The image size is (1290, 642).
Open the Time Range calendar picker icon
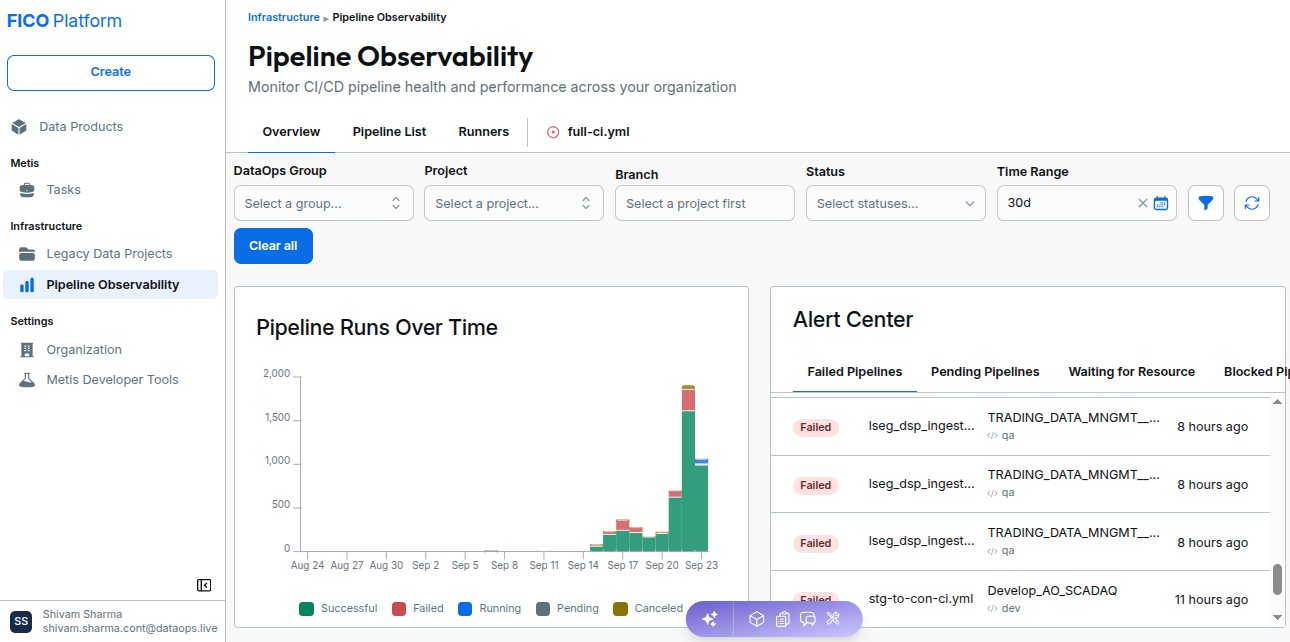coord(1161,203)
